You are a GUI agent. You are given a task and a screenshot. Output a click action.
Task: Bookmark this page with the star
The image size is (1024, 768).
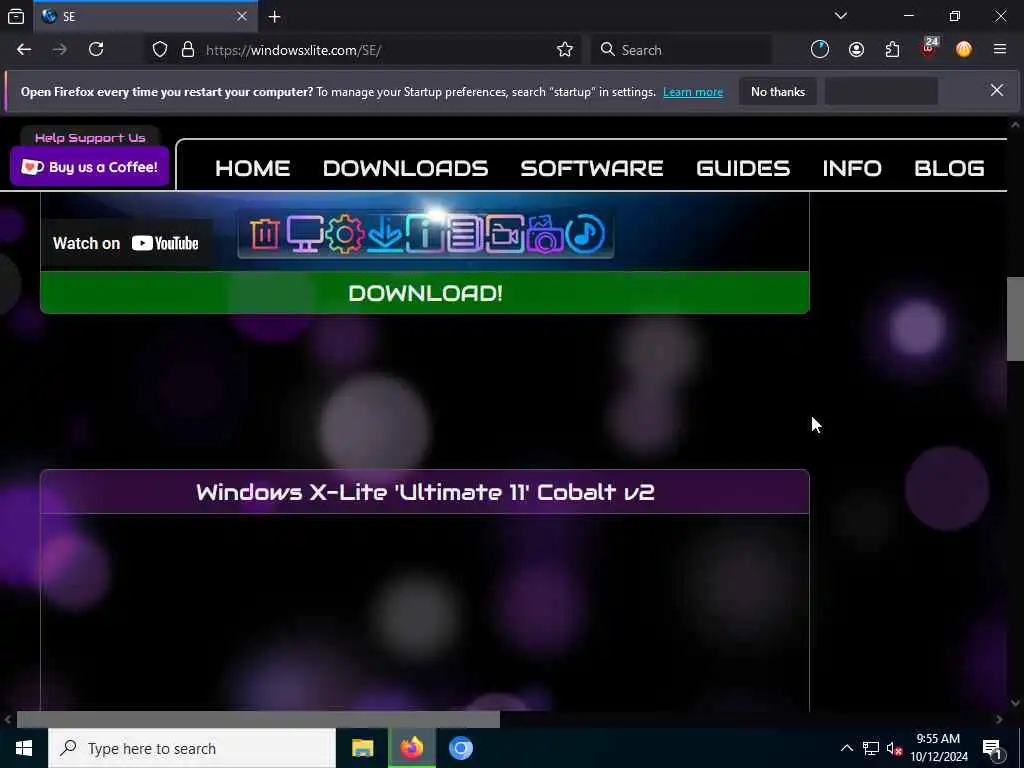[565, 50]
